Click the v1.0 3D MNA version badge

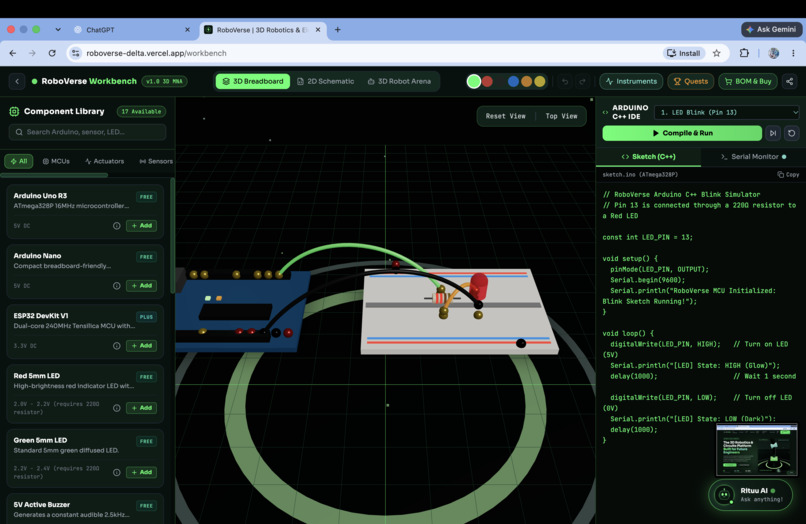click(164, 81)
